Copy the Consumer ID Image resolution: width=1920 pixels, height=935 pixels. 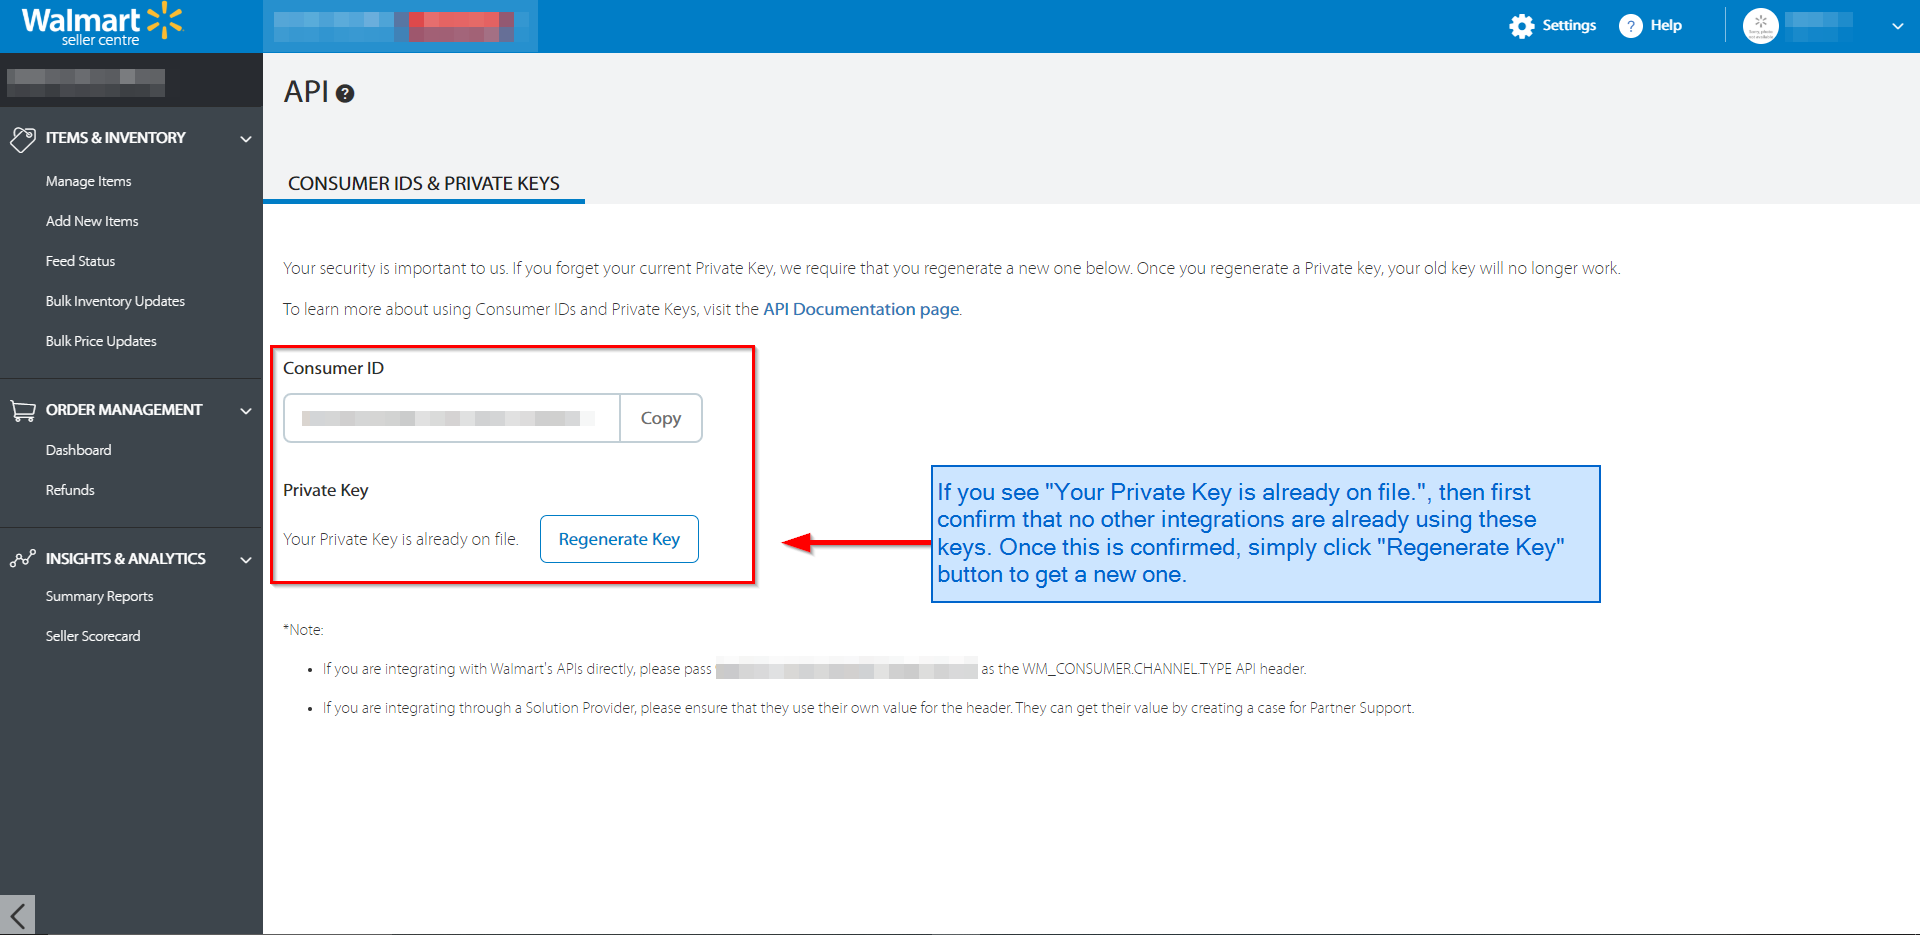661,418
